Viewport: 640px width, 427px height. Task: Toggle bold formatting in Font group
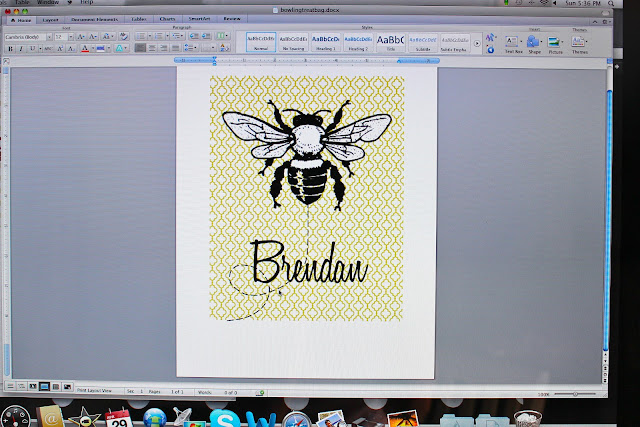click(11, 49)
